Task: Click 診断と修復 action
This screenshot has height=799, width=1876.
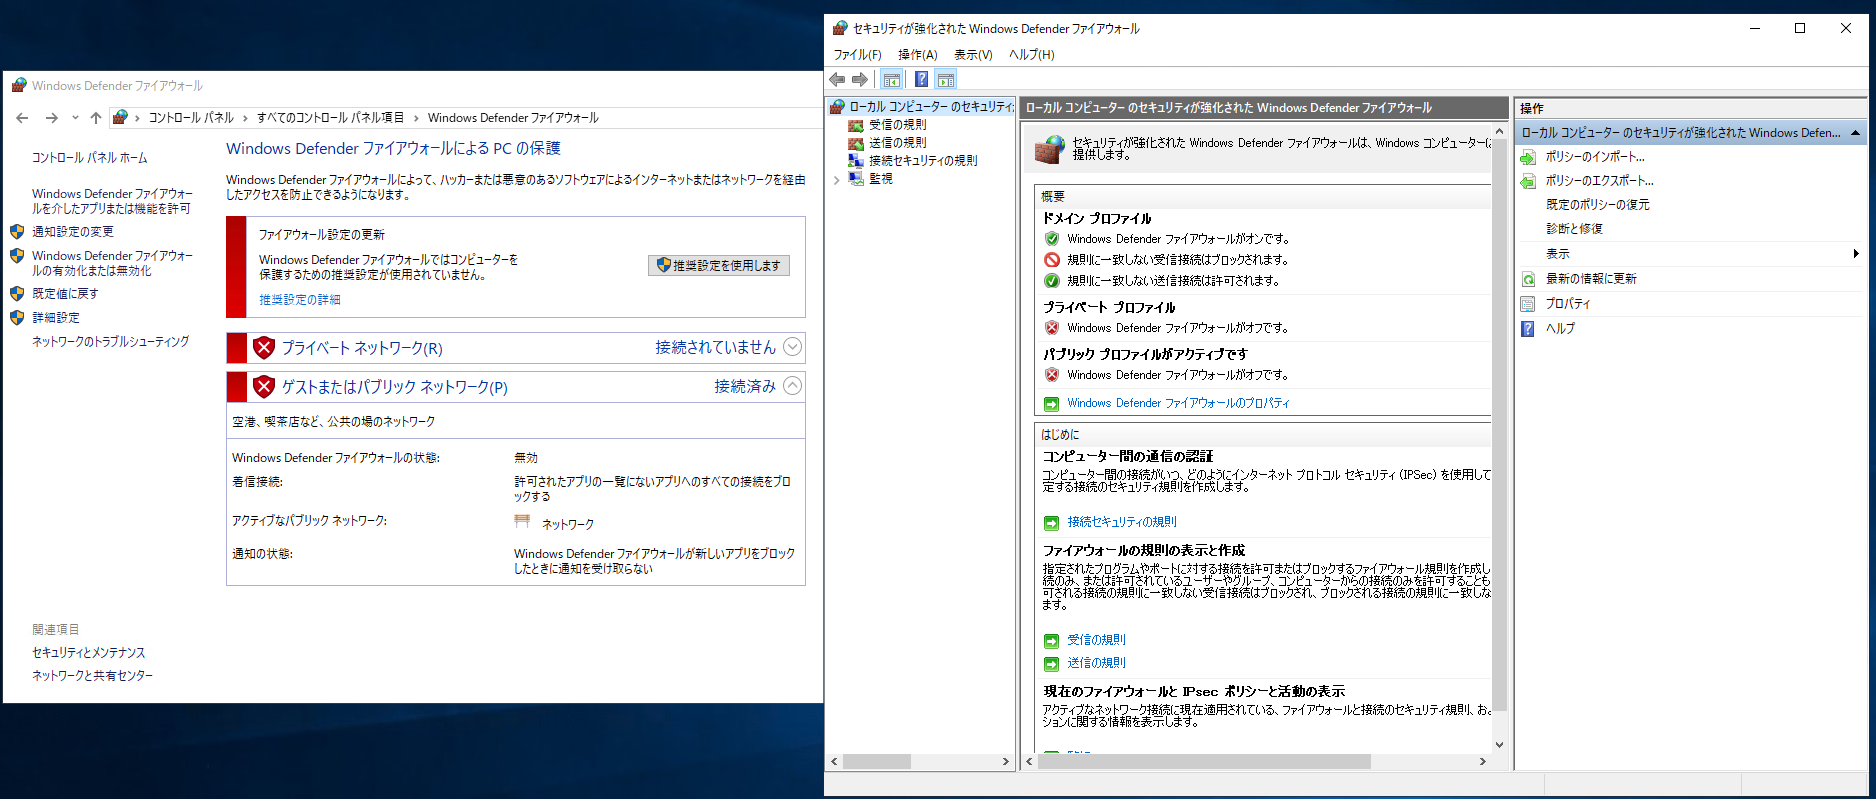Action: [x=1574, y=229]
